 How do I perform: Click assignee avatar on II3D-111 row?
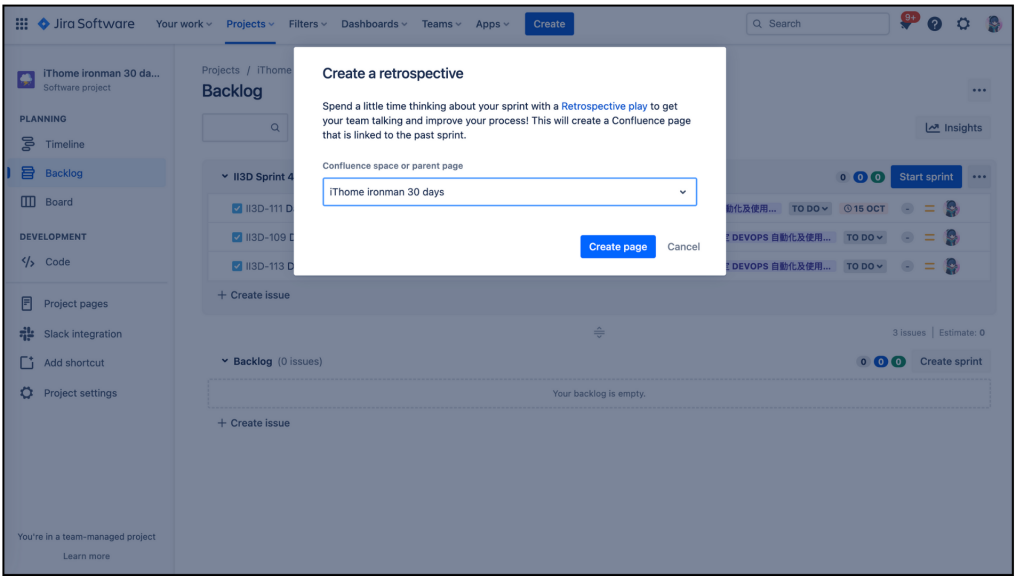pos(952,208)
